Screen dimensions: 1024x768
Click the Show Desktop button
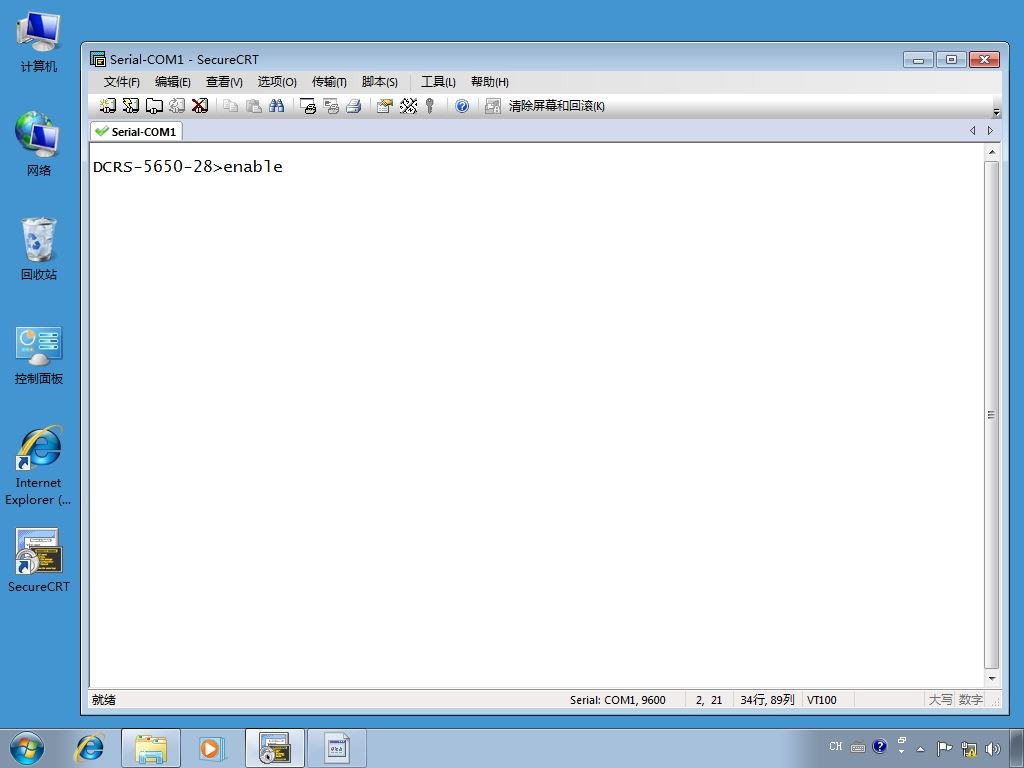click(1017, 748)
